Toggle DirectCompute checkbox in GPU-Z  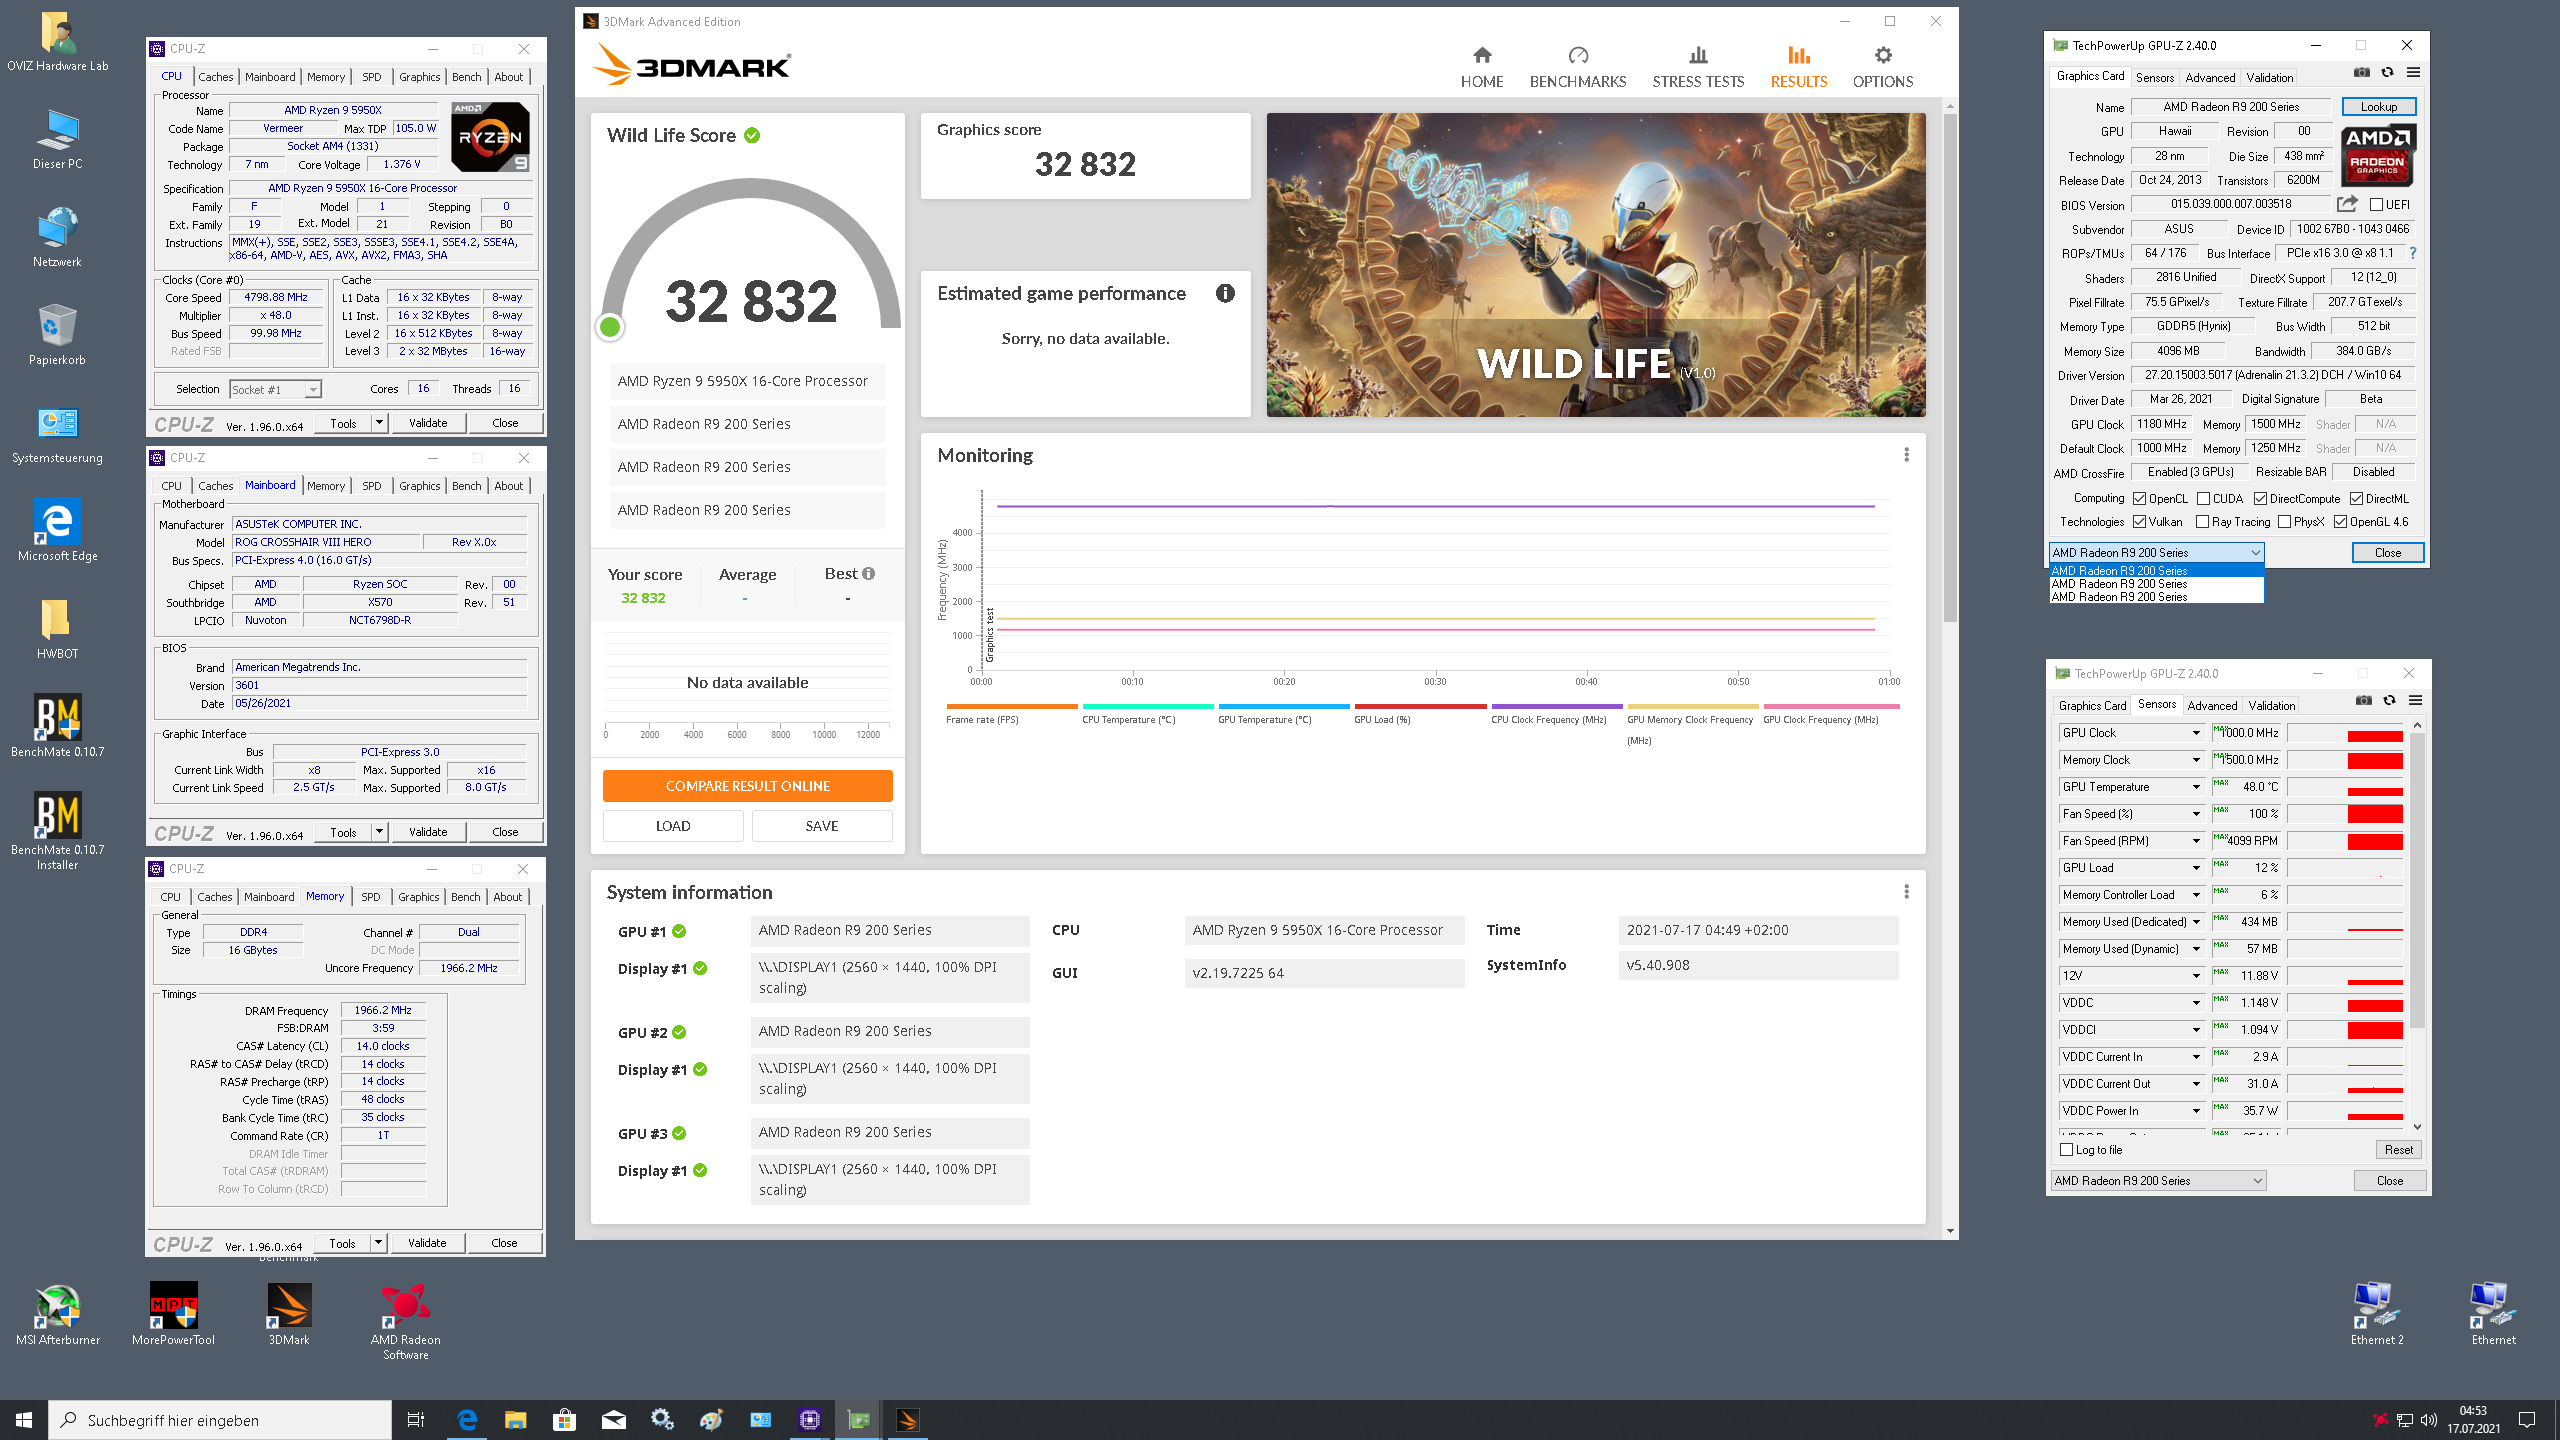(2259, 498)
